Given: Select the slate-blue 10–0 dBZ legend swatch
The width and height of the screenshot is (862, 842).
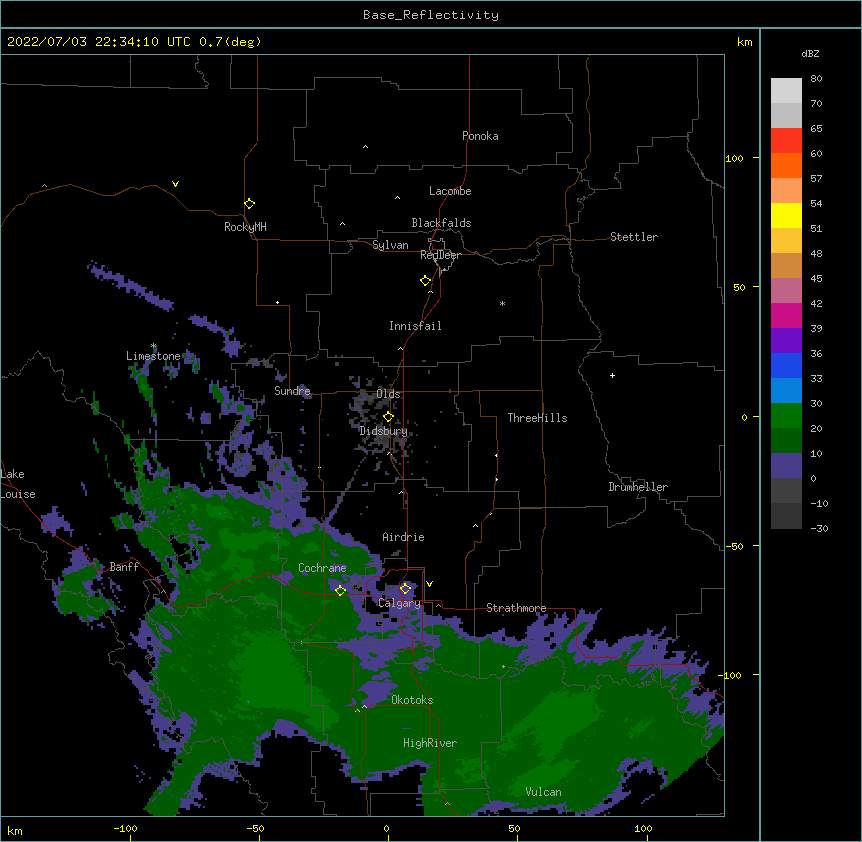Looking at the screenshot, I should [x=786, y=466].
